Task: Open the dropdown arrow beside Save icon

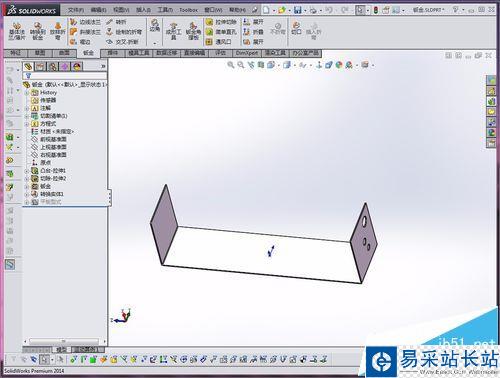Action: click(x=305, y=11)
